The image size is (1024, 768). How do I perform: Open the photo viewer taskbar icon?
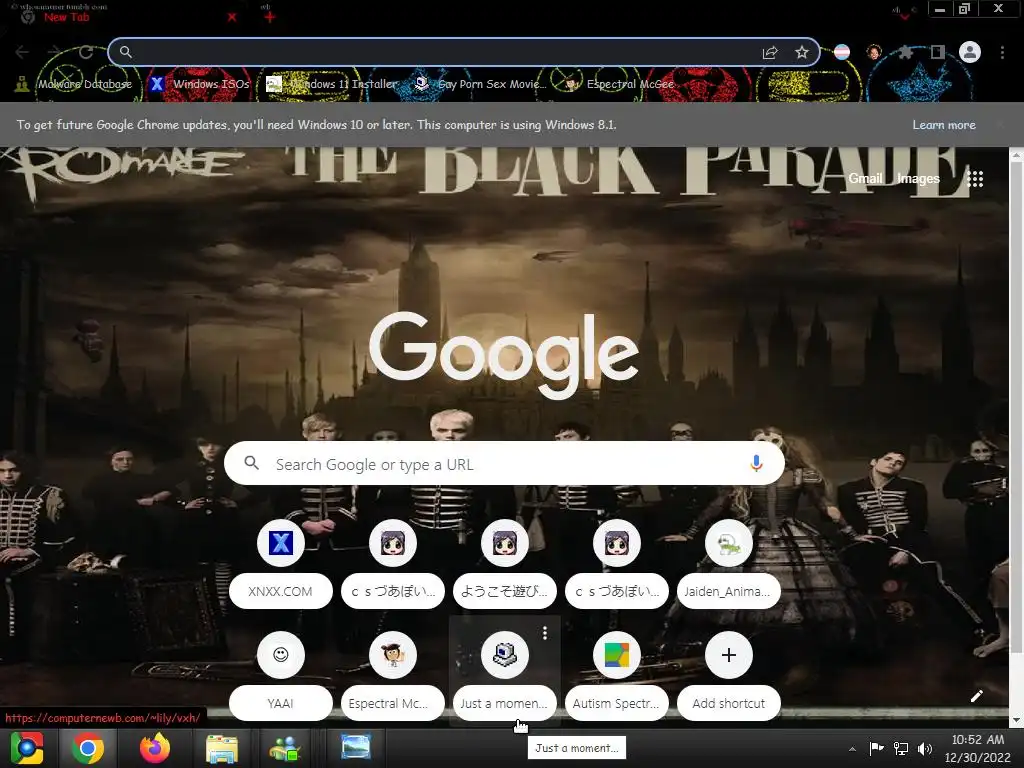(x=356, y=748)
